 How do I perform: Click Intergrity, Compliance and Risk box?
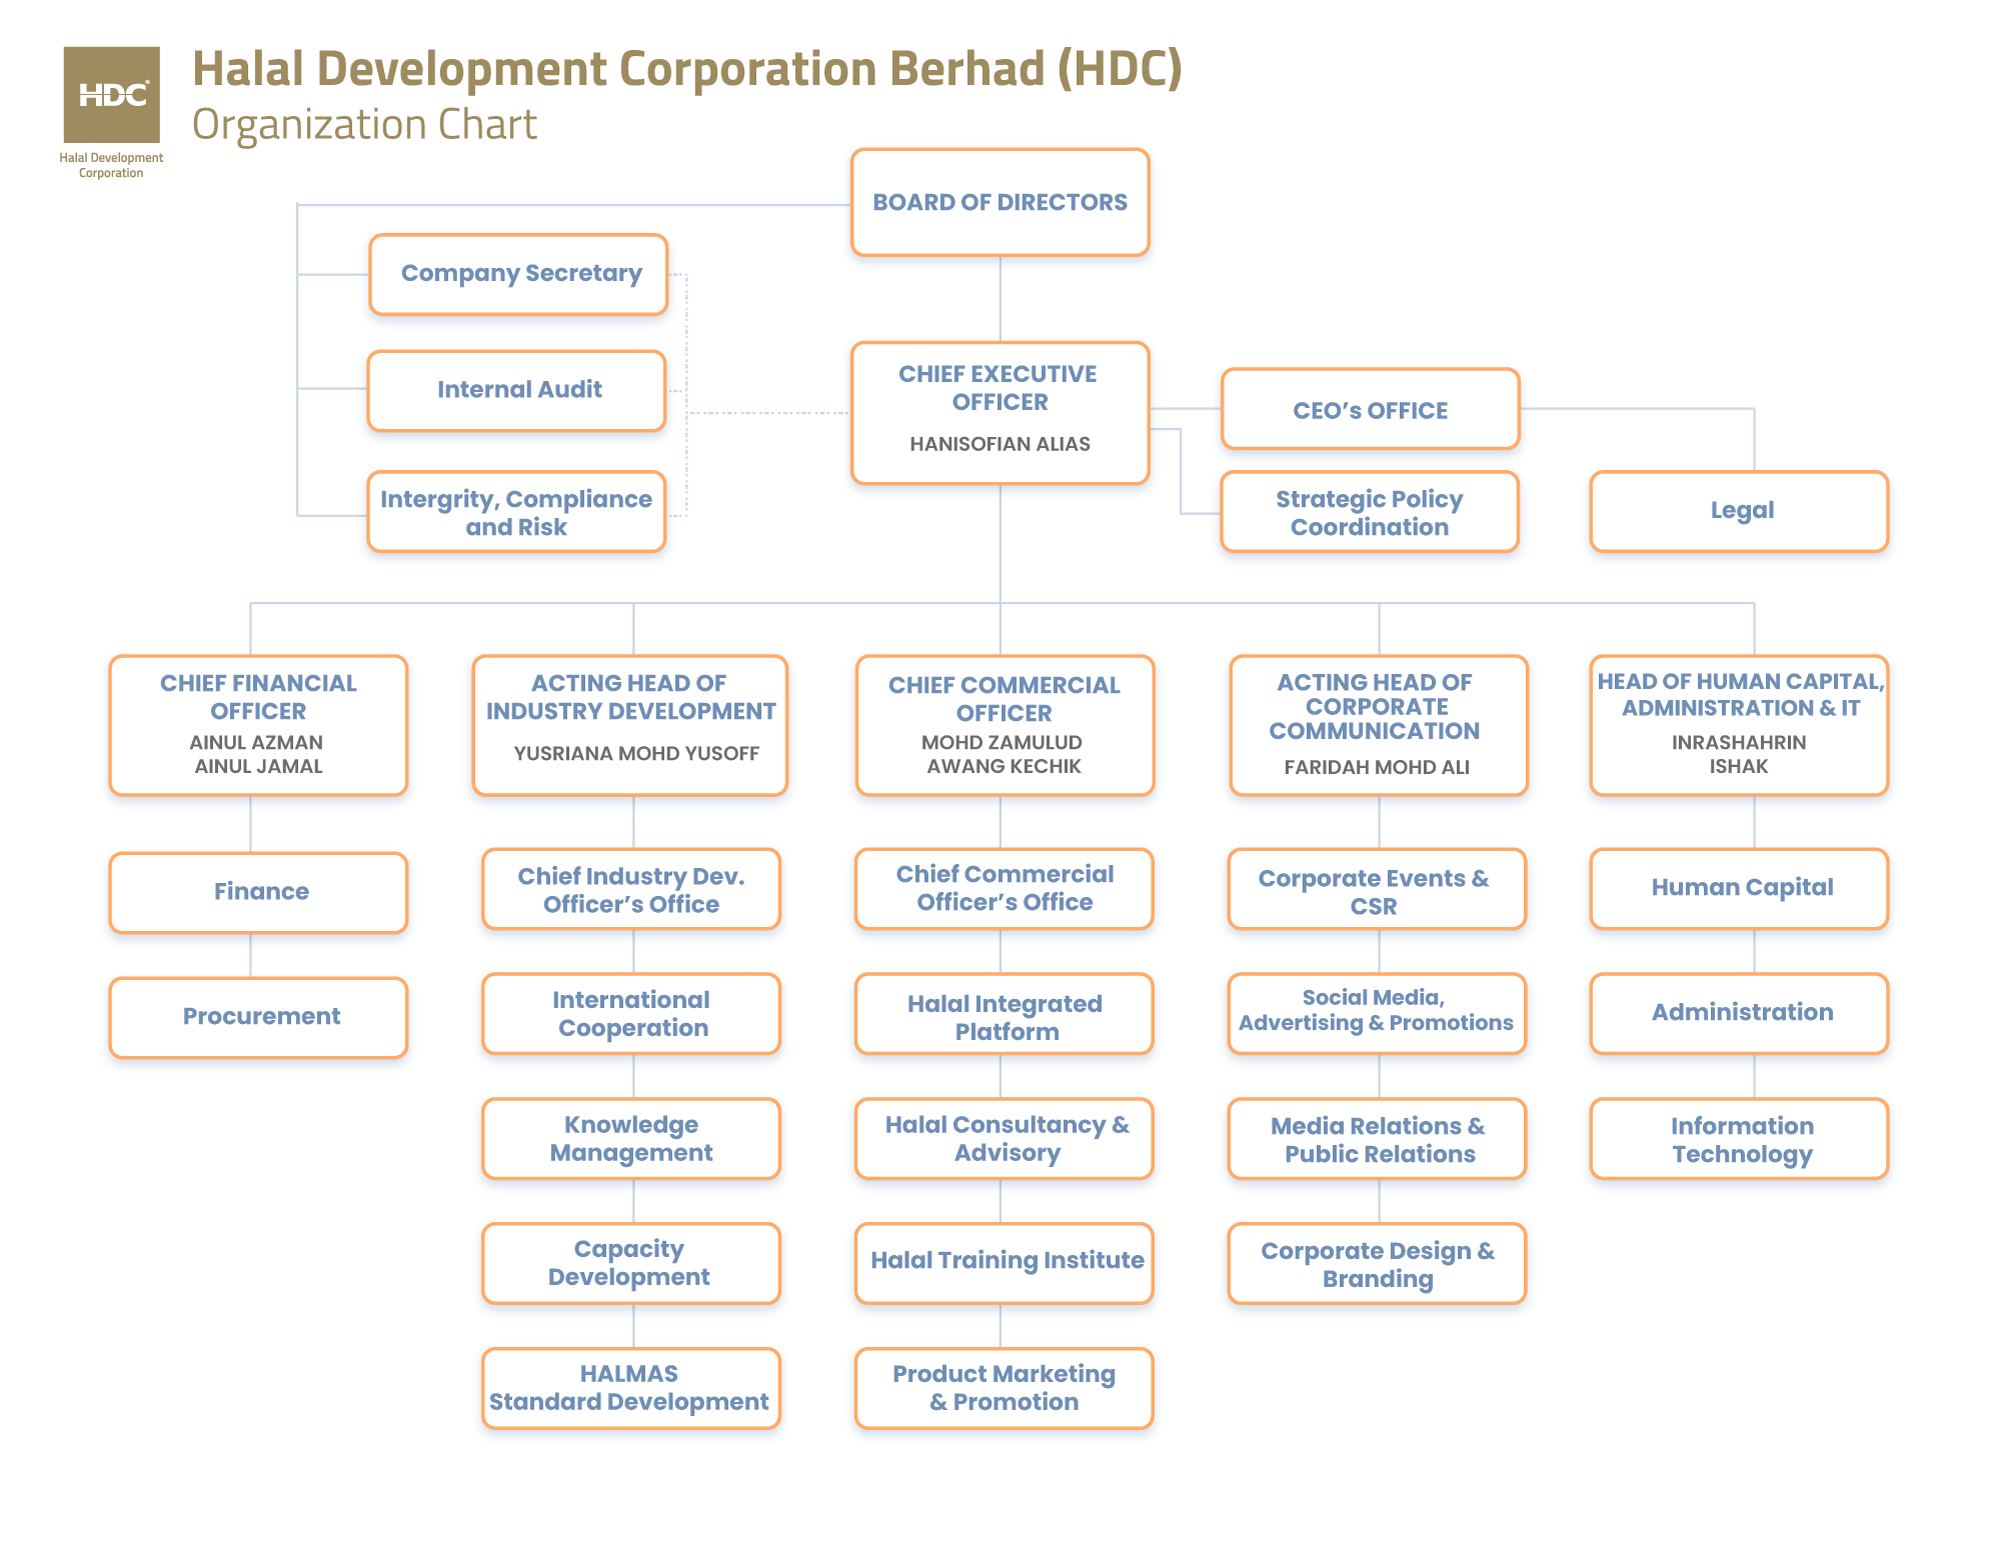(x=517, y=512)
